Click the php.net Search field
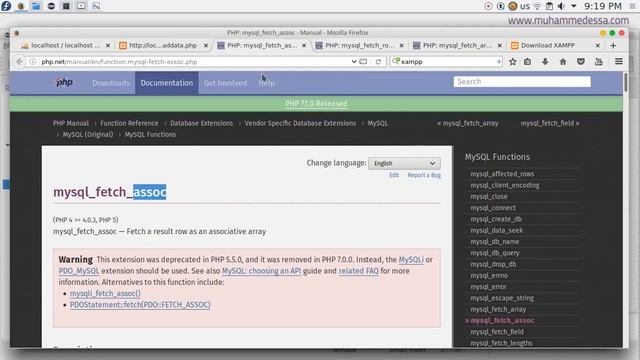Screen dimensions: 640x360 point(522,82)
